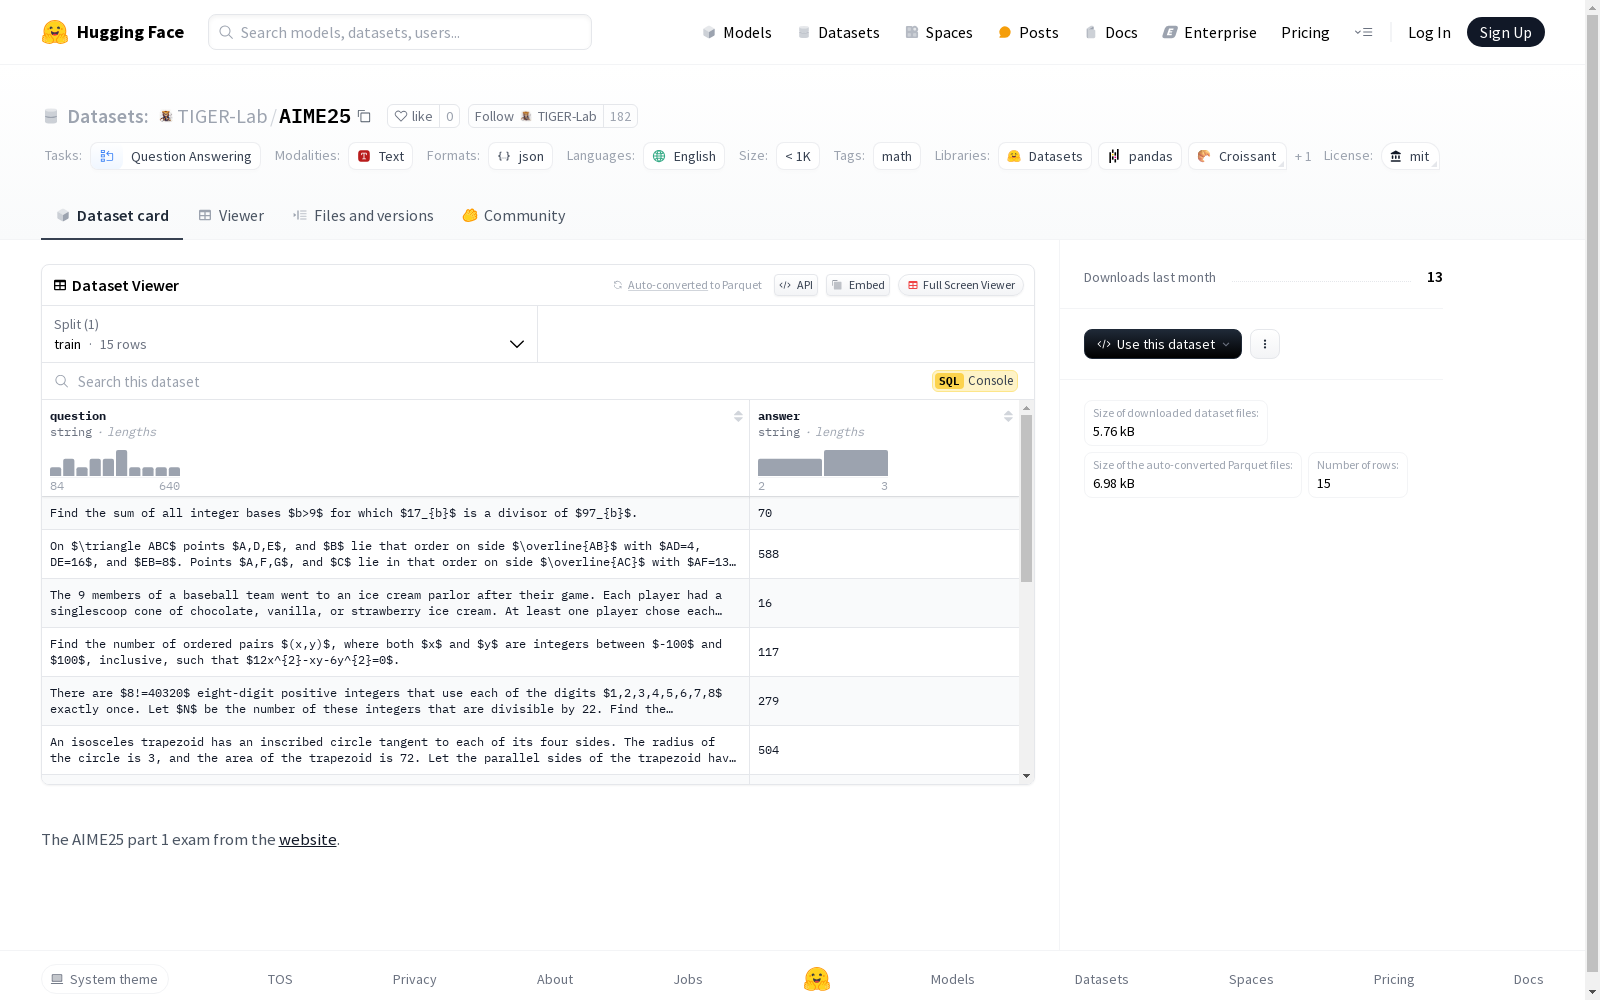
Task: Select the isosceles trapezoid question row
Action: pos(531,750)
